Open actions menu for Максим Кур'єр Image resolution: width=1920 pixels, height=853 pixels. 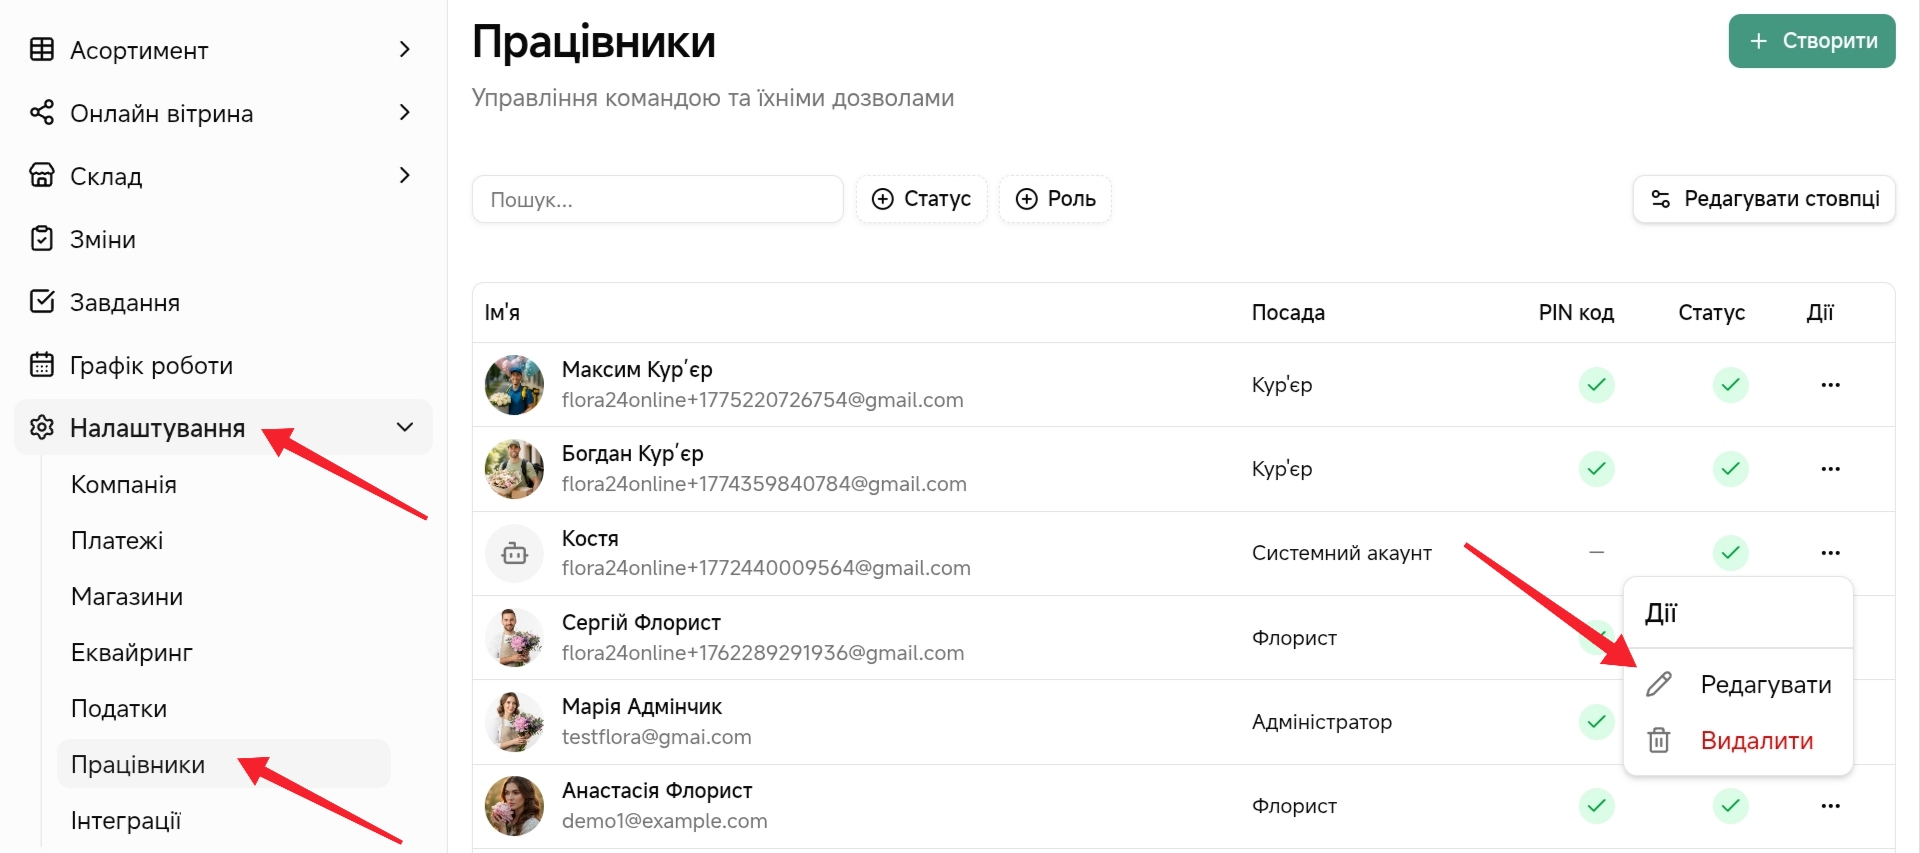pyautogui.click(x=1830, y=385)
